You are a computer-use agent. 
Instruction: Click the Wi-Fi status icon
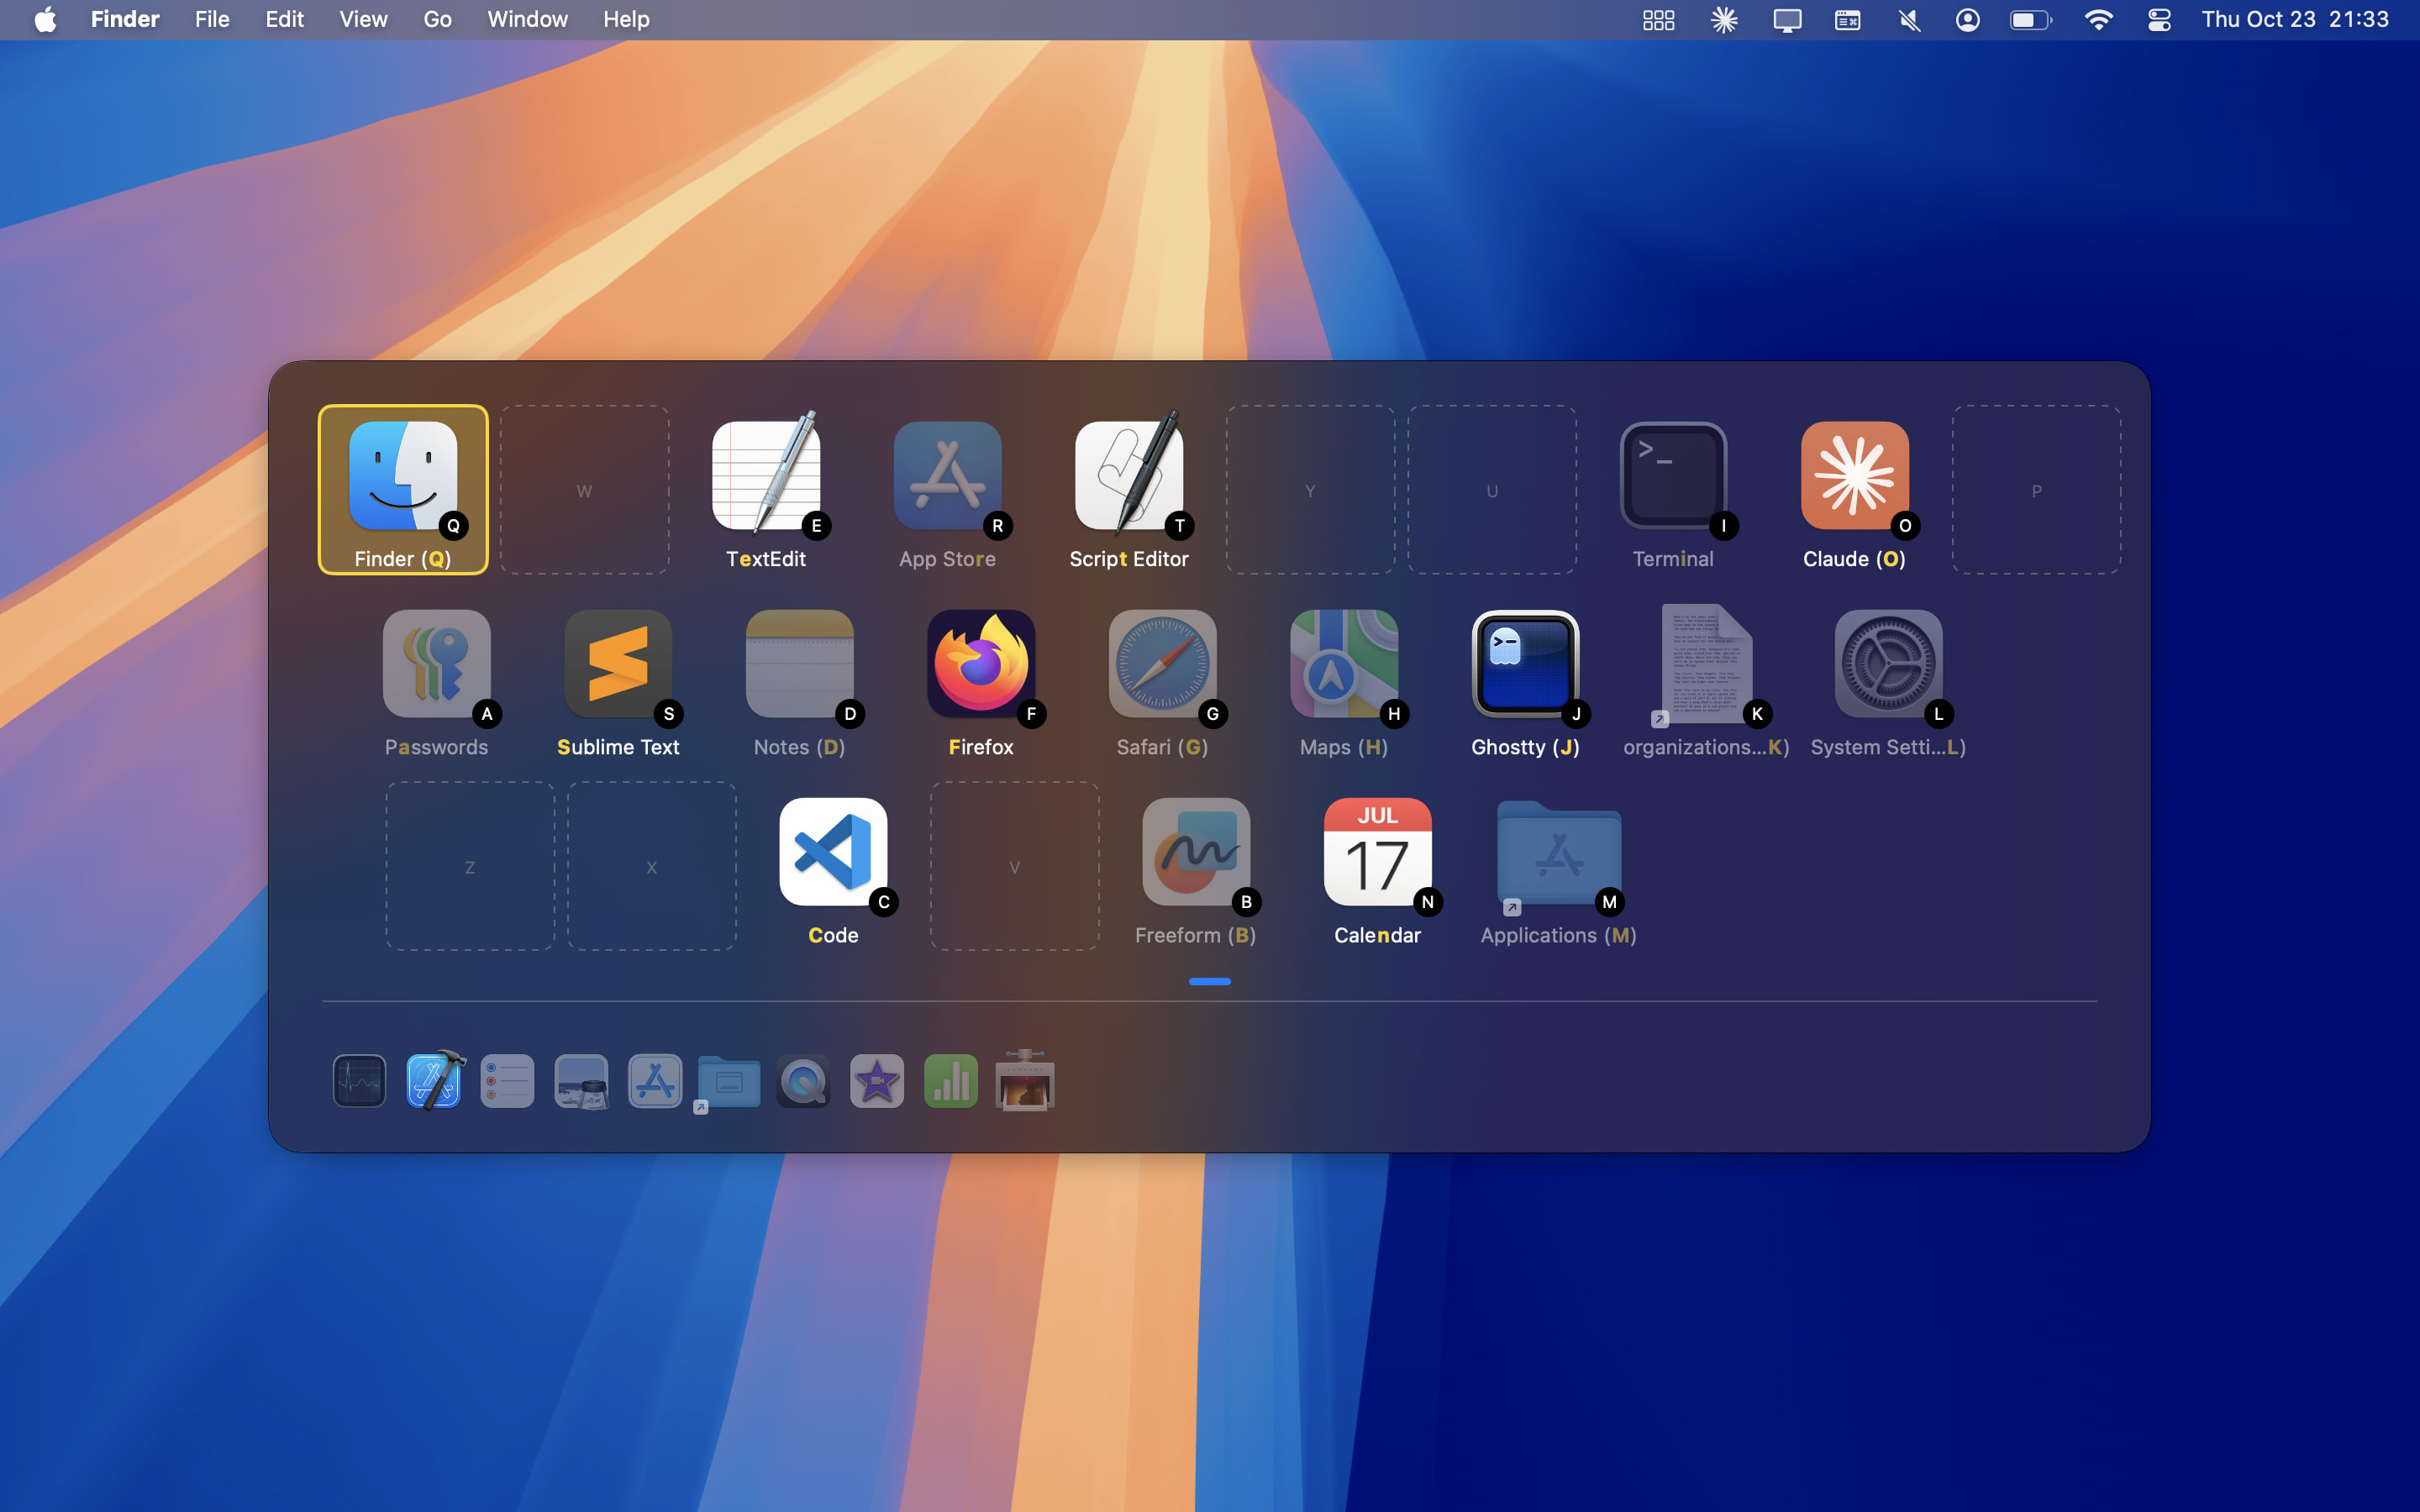coord(2098,20)
